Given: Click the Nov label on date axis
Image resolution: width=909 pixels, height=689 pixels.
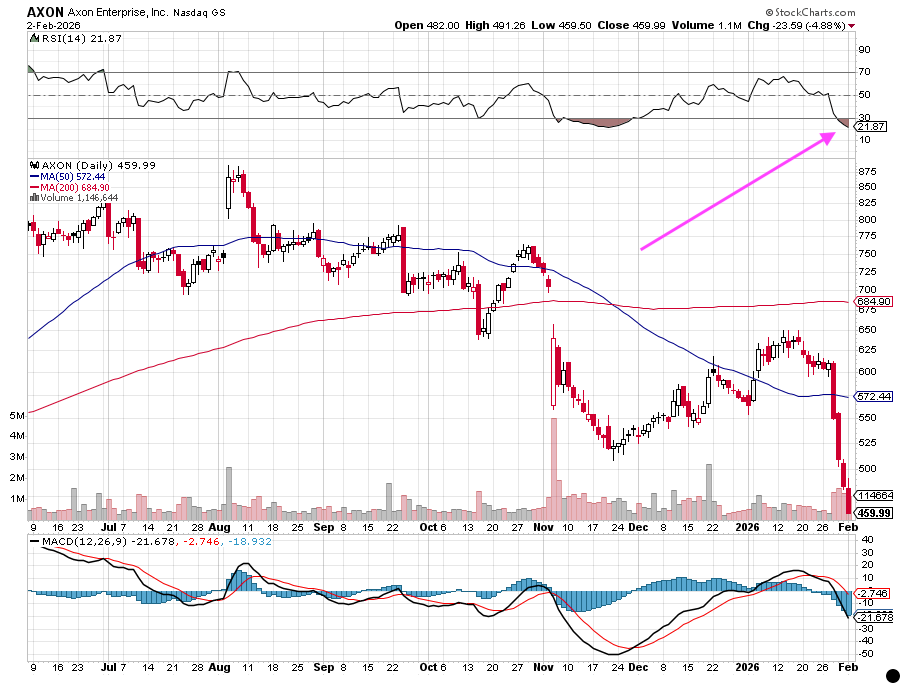Looking at the screenshot, I should click(542, 526).
